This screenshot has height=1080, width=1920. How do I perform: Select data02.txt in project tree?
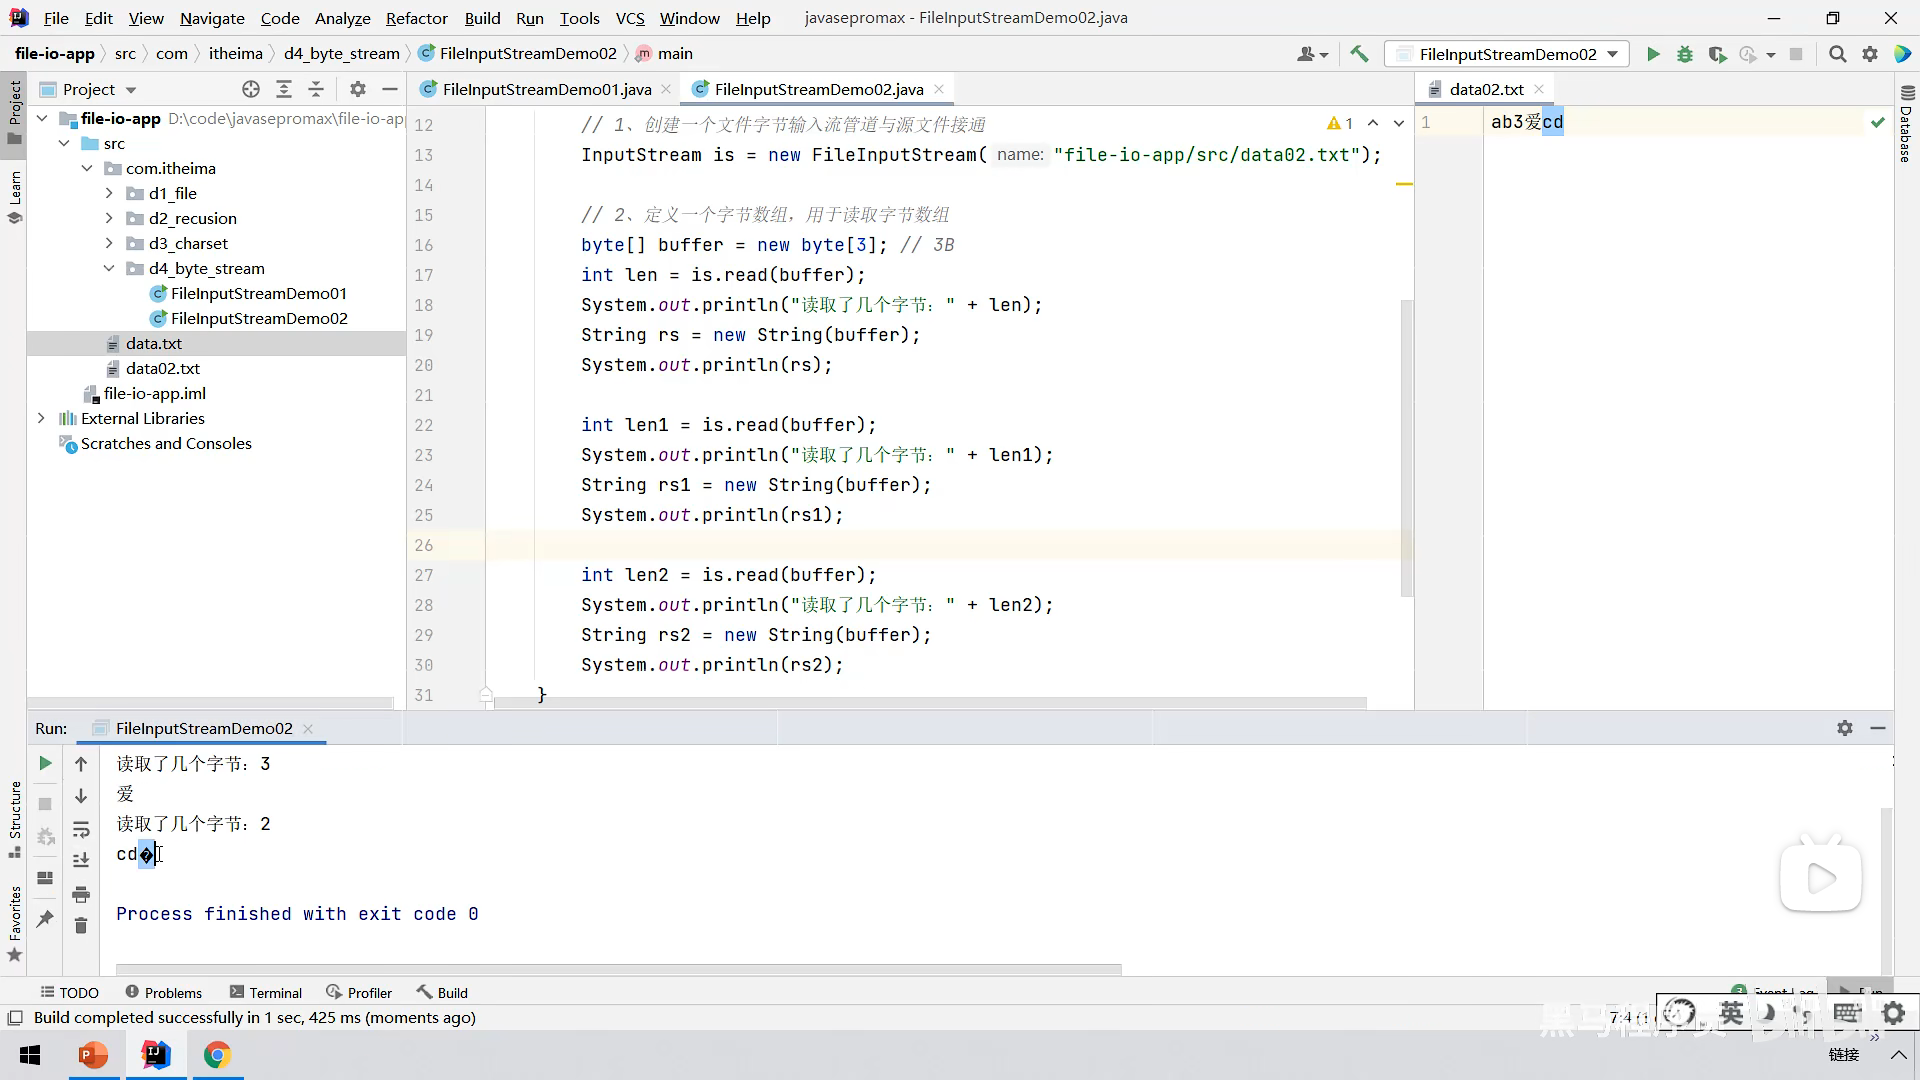[162, 368]
